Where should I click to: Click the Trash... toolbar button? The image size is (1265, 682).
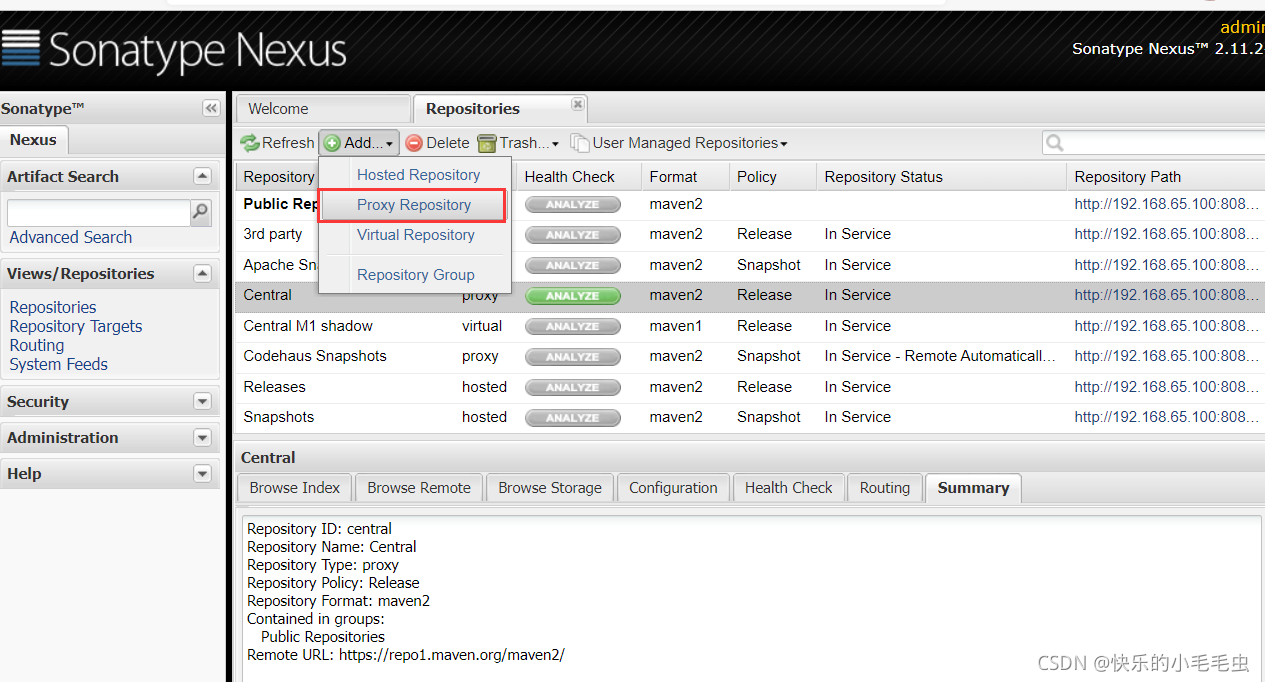pos(519,143)
